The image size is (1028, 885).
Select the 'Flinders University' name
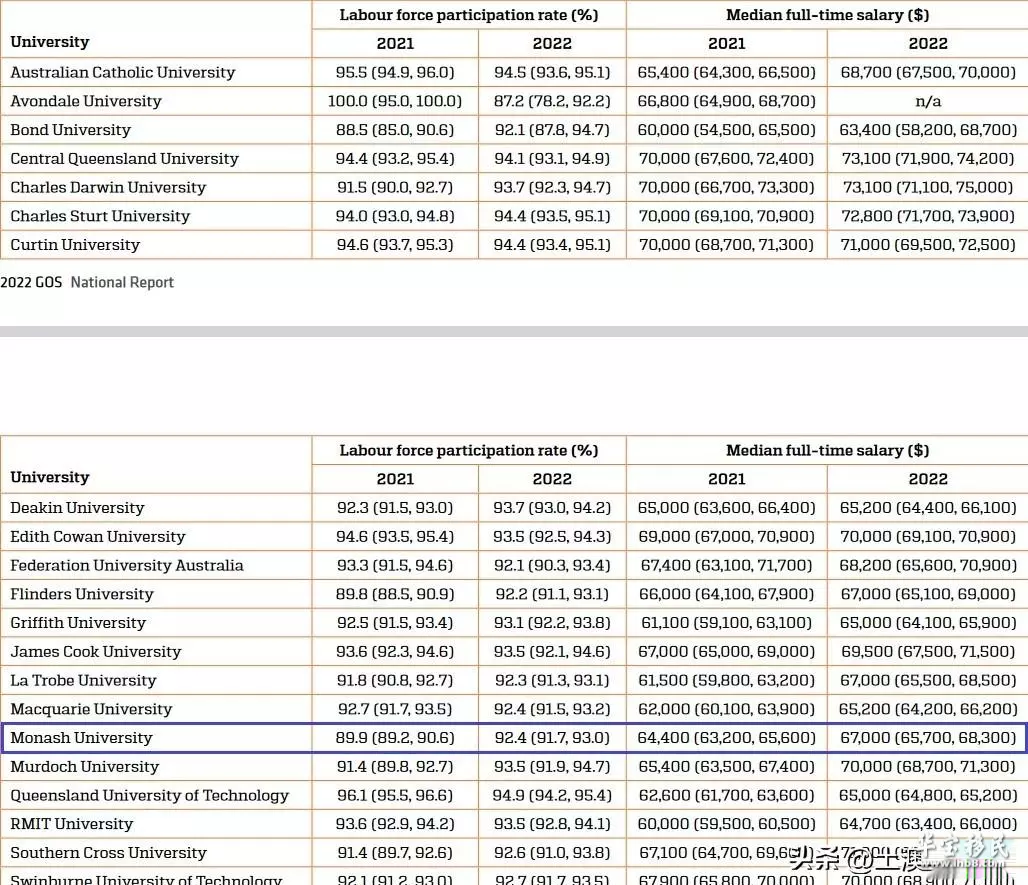pyautogui.click(x=82, y=594)
